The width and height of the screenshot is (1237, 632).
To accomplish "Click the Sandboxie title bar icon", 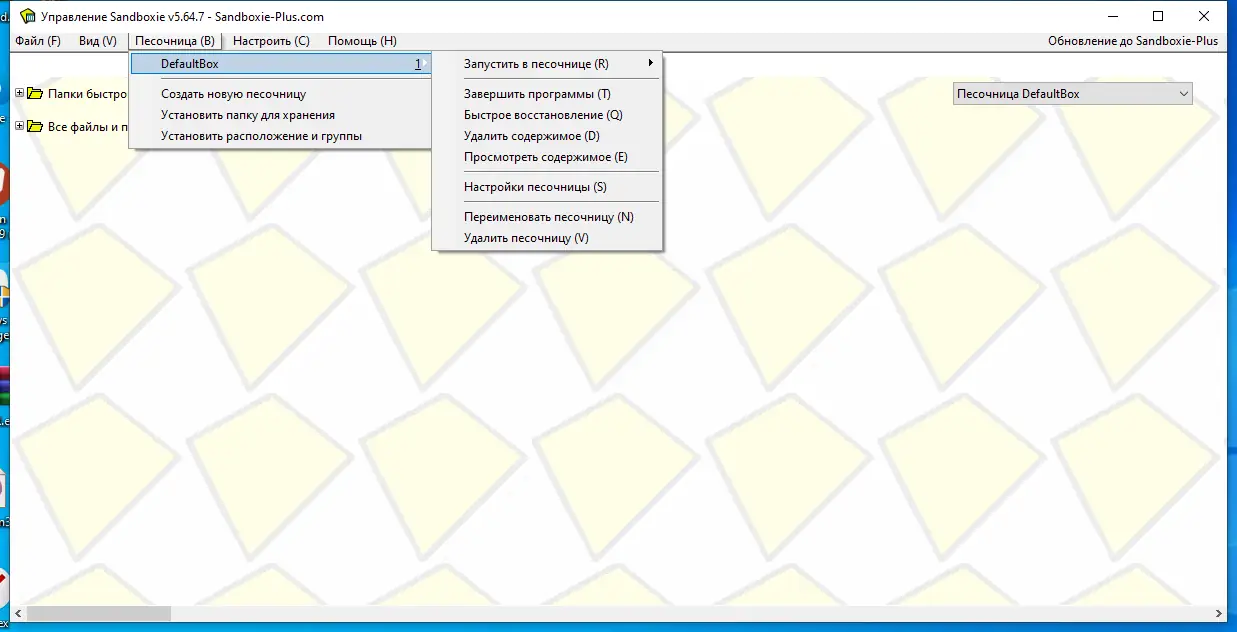I will [28, 16].
